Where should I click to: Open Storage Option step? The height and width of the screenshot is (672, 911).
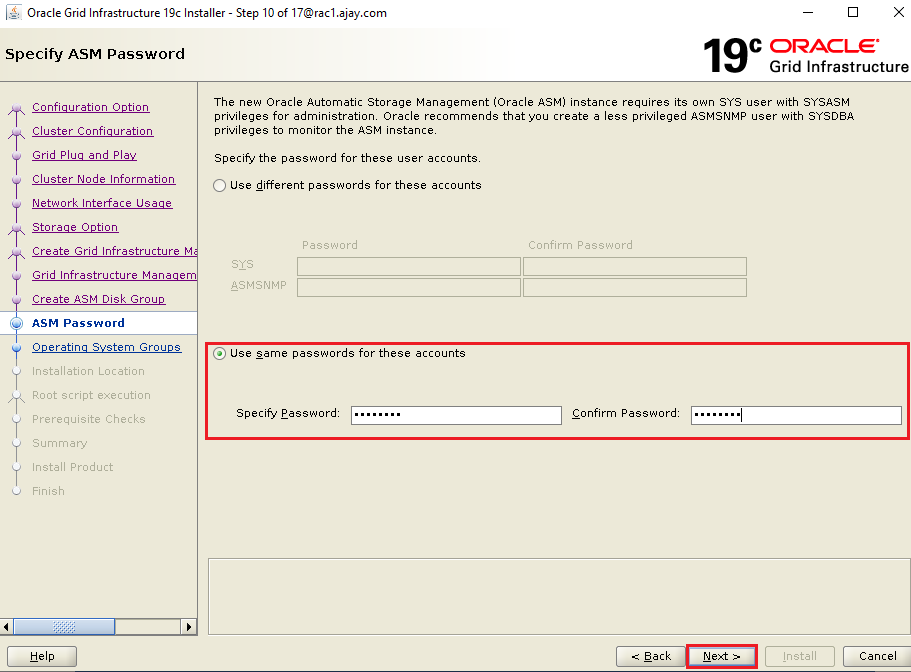tap(75, 227)
